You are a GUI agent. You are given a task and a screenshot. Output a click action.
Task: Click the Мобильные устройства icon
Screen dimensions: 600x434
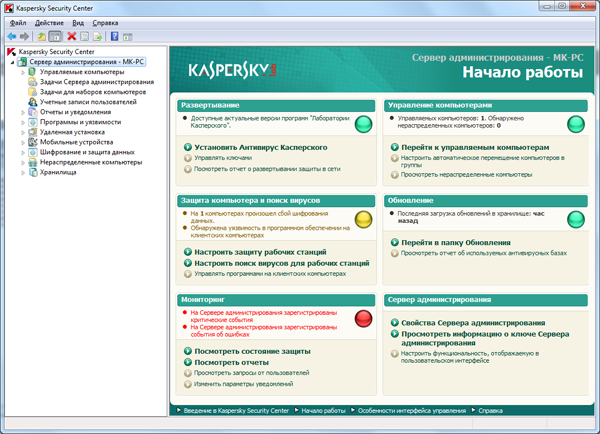pos(33,142)
